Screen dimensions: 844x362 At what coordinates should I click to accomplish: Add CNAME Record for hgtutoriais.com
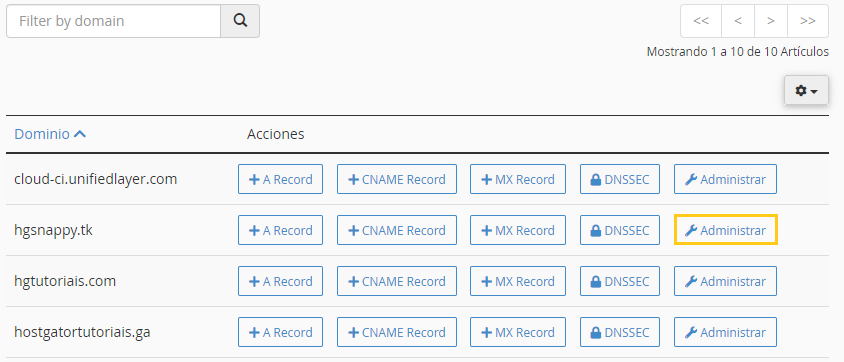coord(397,281)
